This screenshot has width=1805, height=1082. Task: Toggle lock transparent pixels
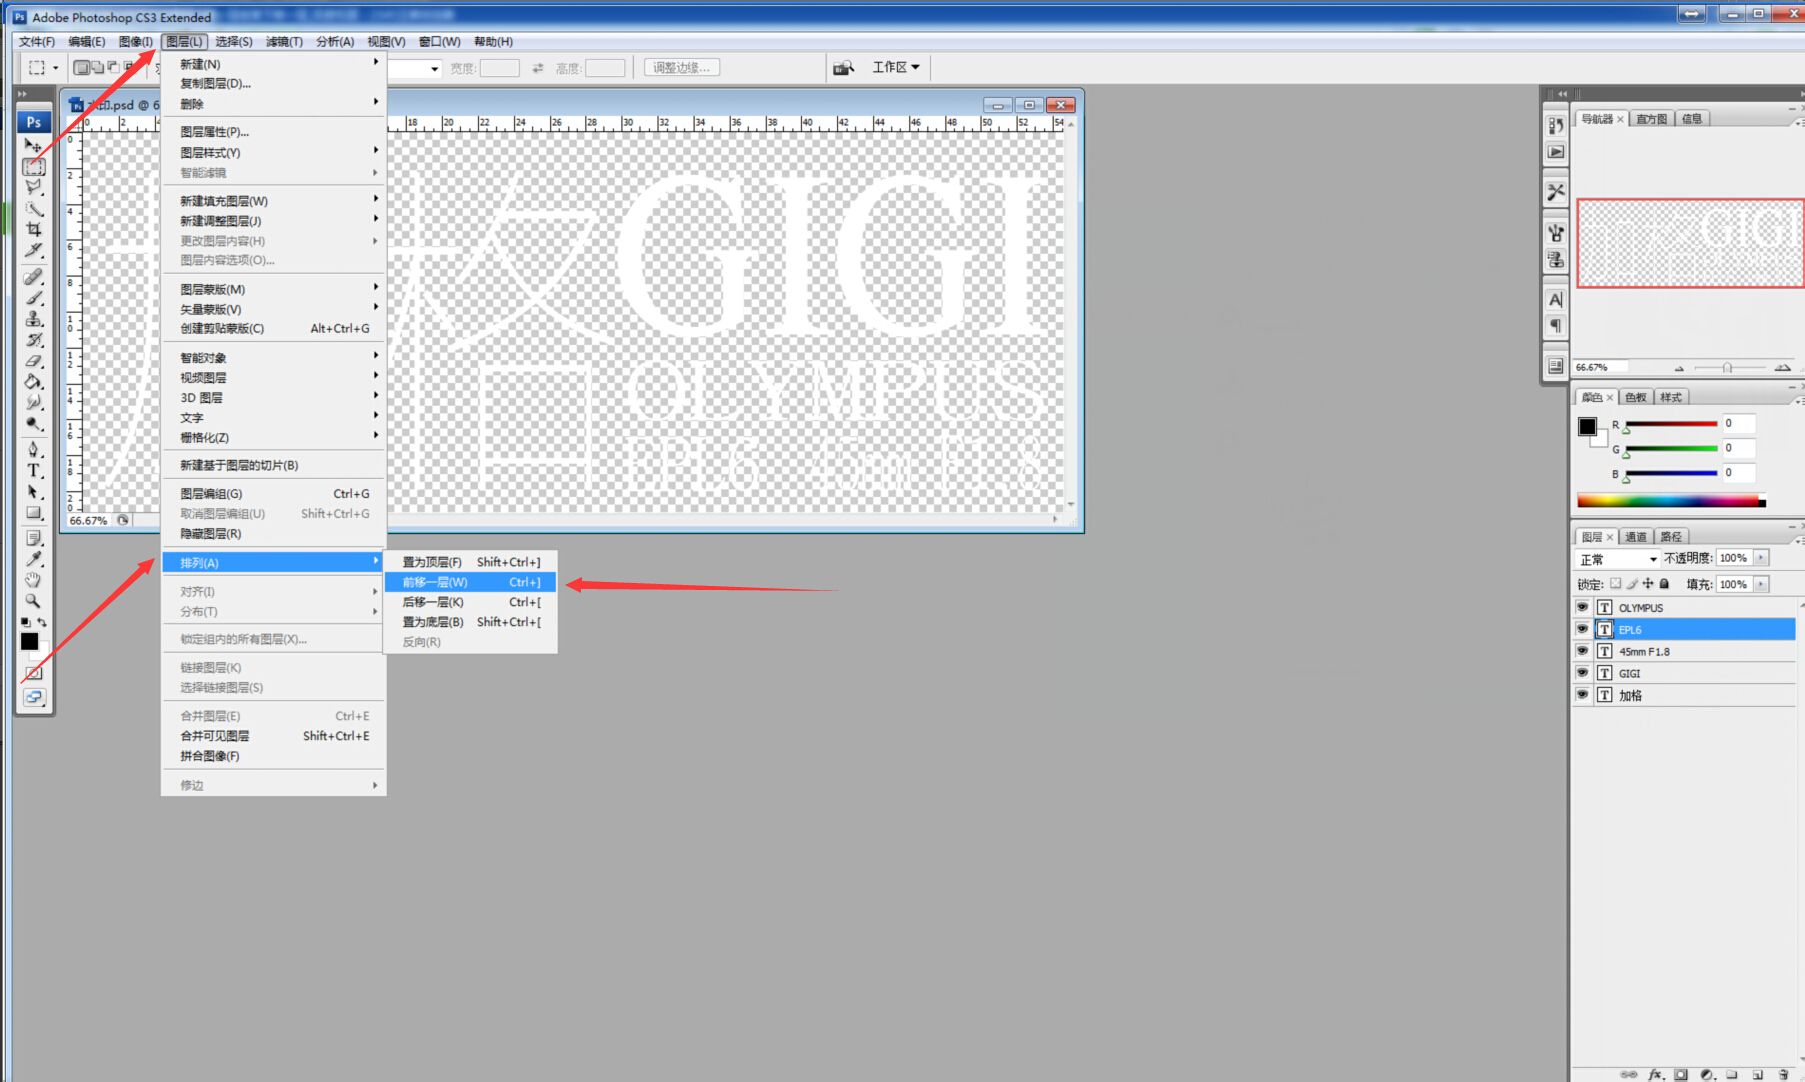click(x=1615, y=584)
